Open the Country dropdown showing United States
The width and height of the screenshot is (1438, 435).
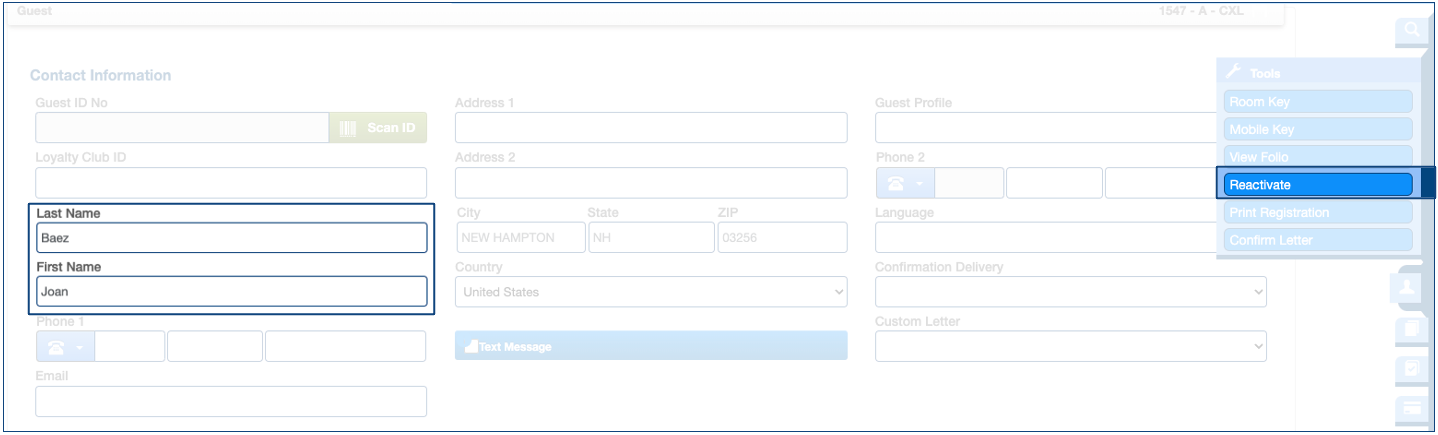650,292
